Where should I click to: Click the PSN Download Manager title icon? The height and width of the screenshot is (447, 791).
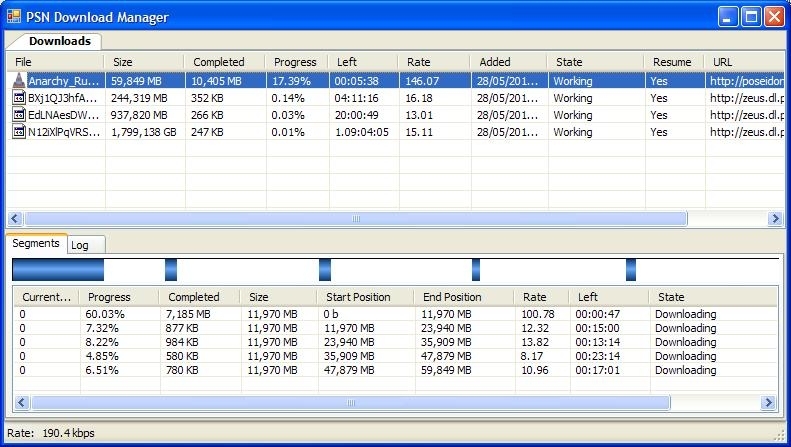point(15,17)
